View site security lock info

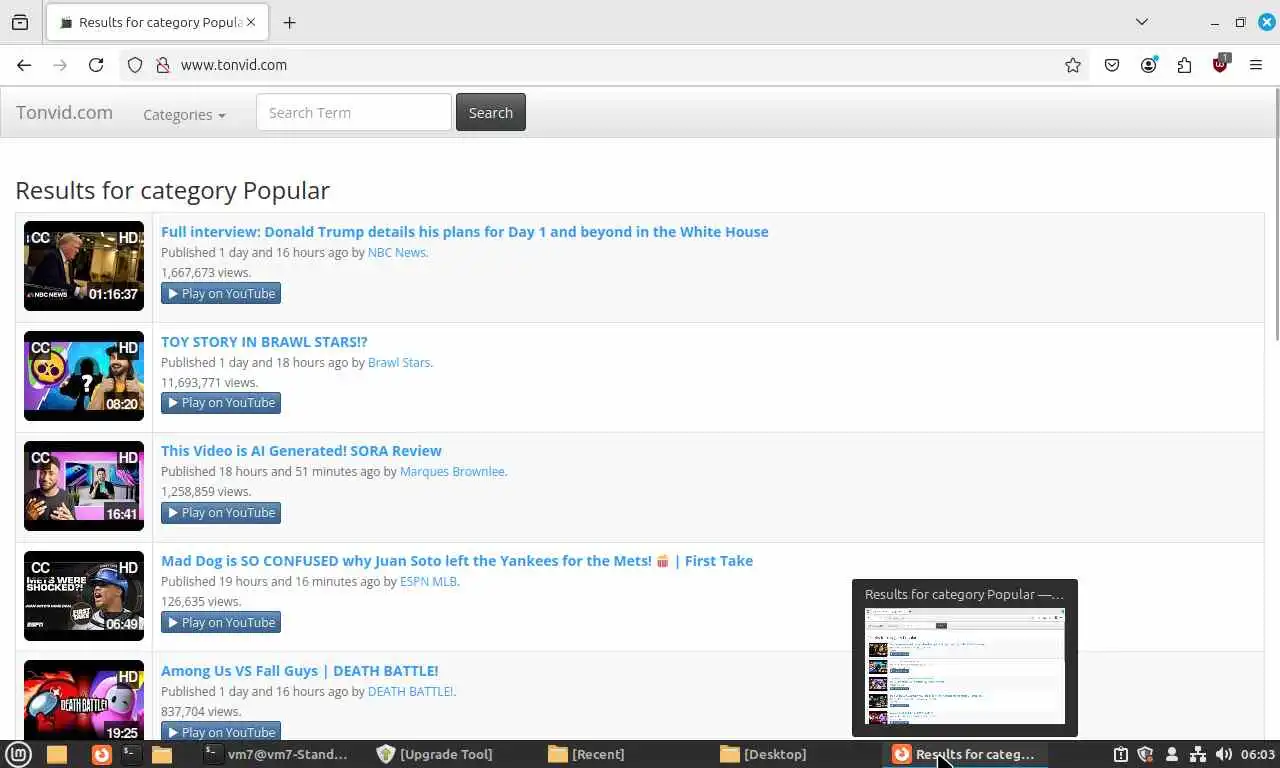click(163, 65)
